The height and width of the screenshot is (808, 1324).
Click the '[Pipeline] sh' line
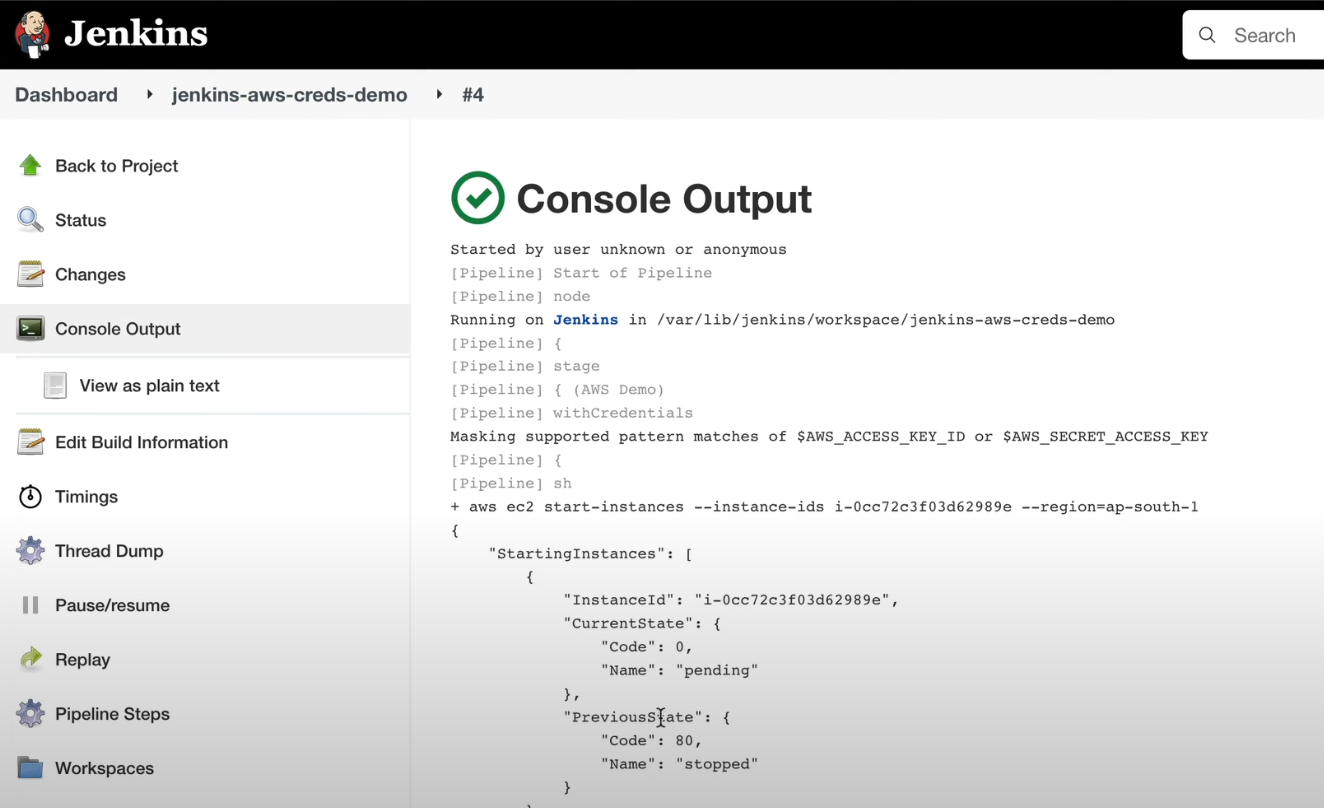pos(511,483)
